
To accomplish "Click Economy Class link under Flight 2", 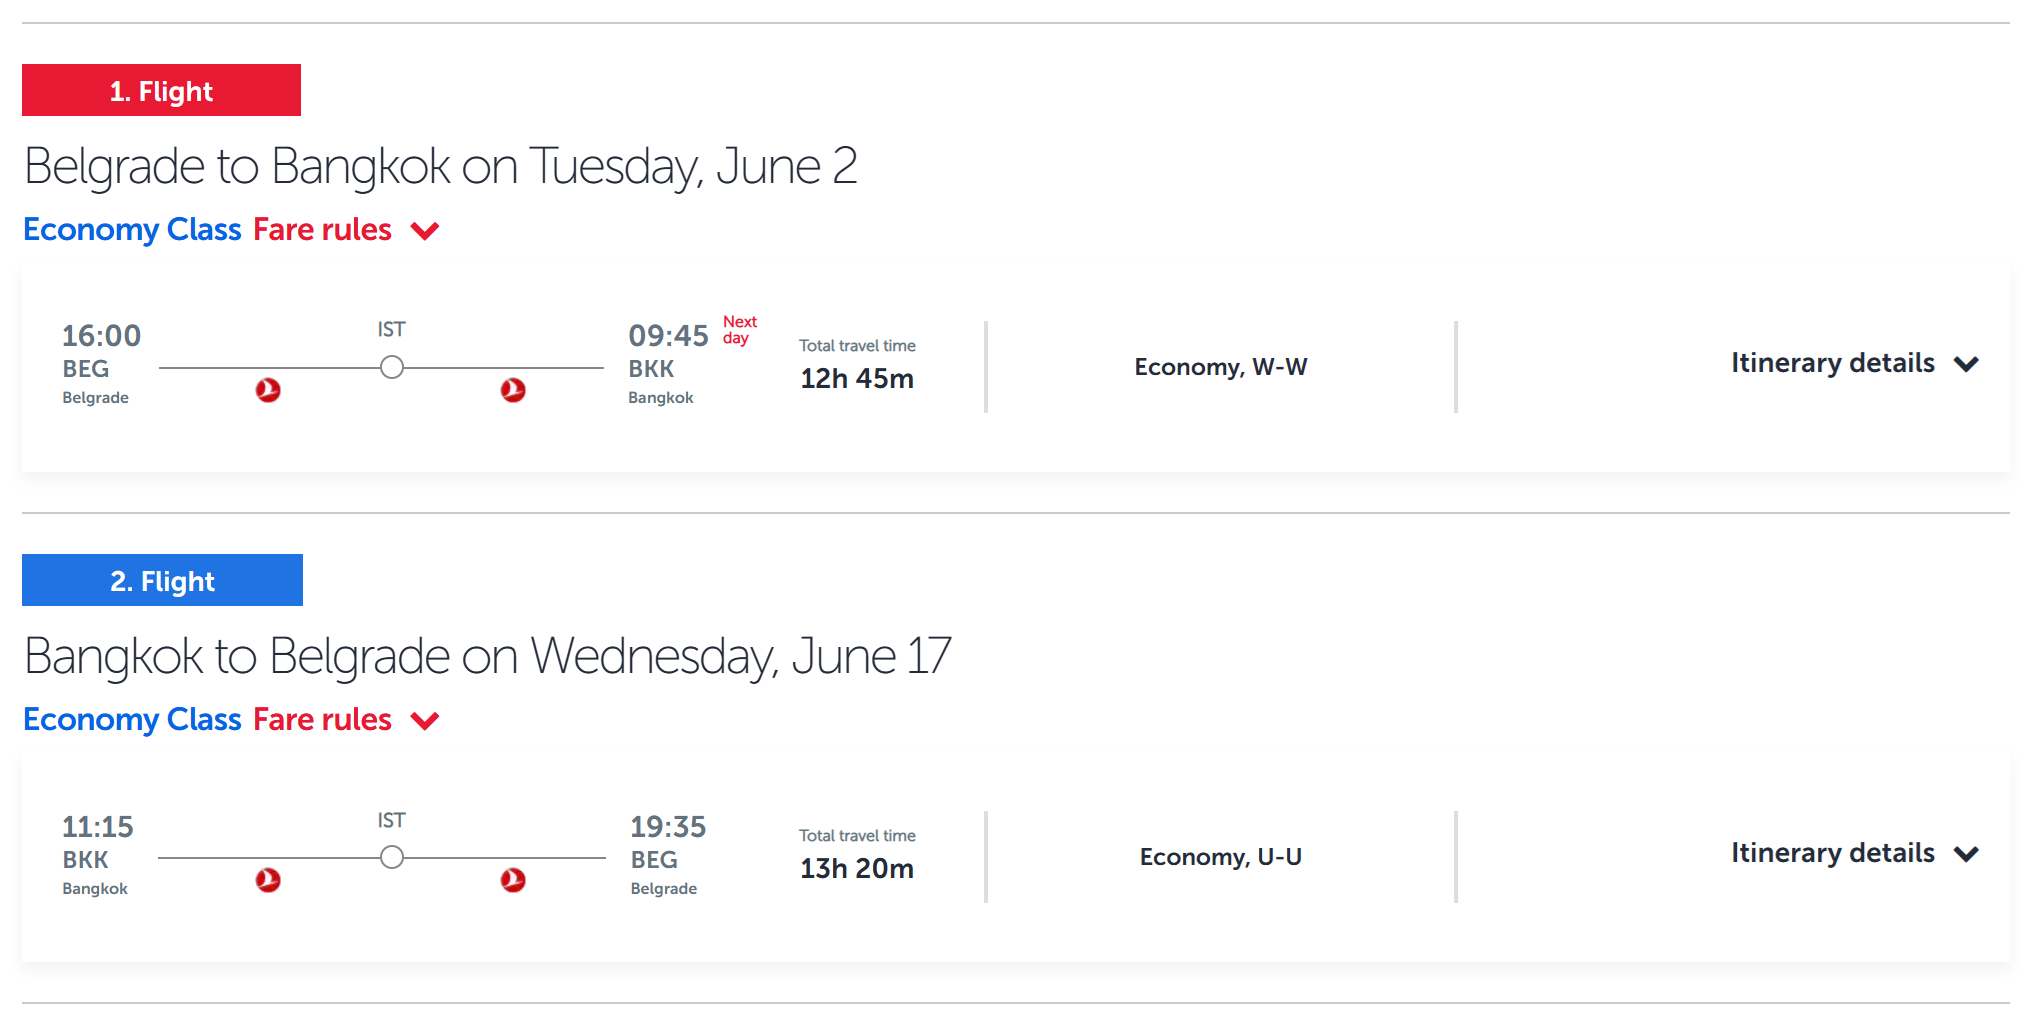I will tap(132, 719).
